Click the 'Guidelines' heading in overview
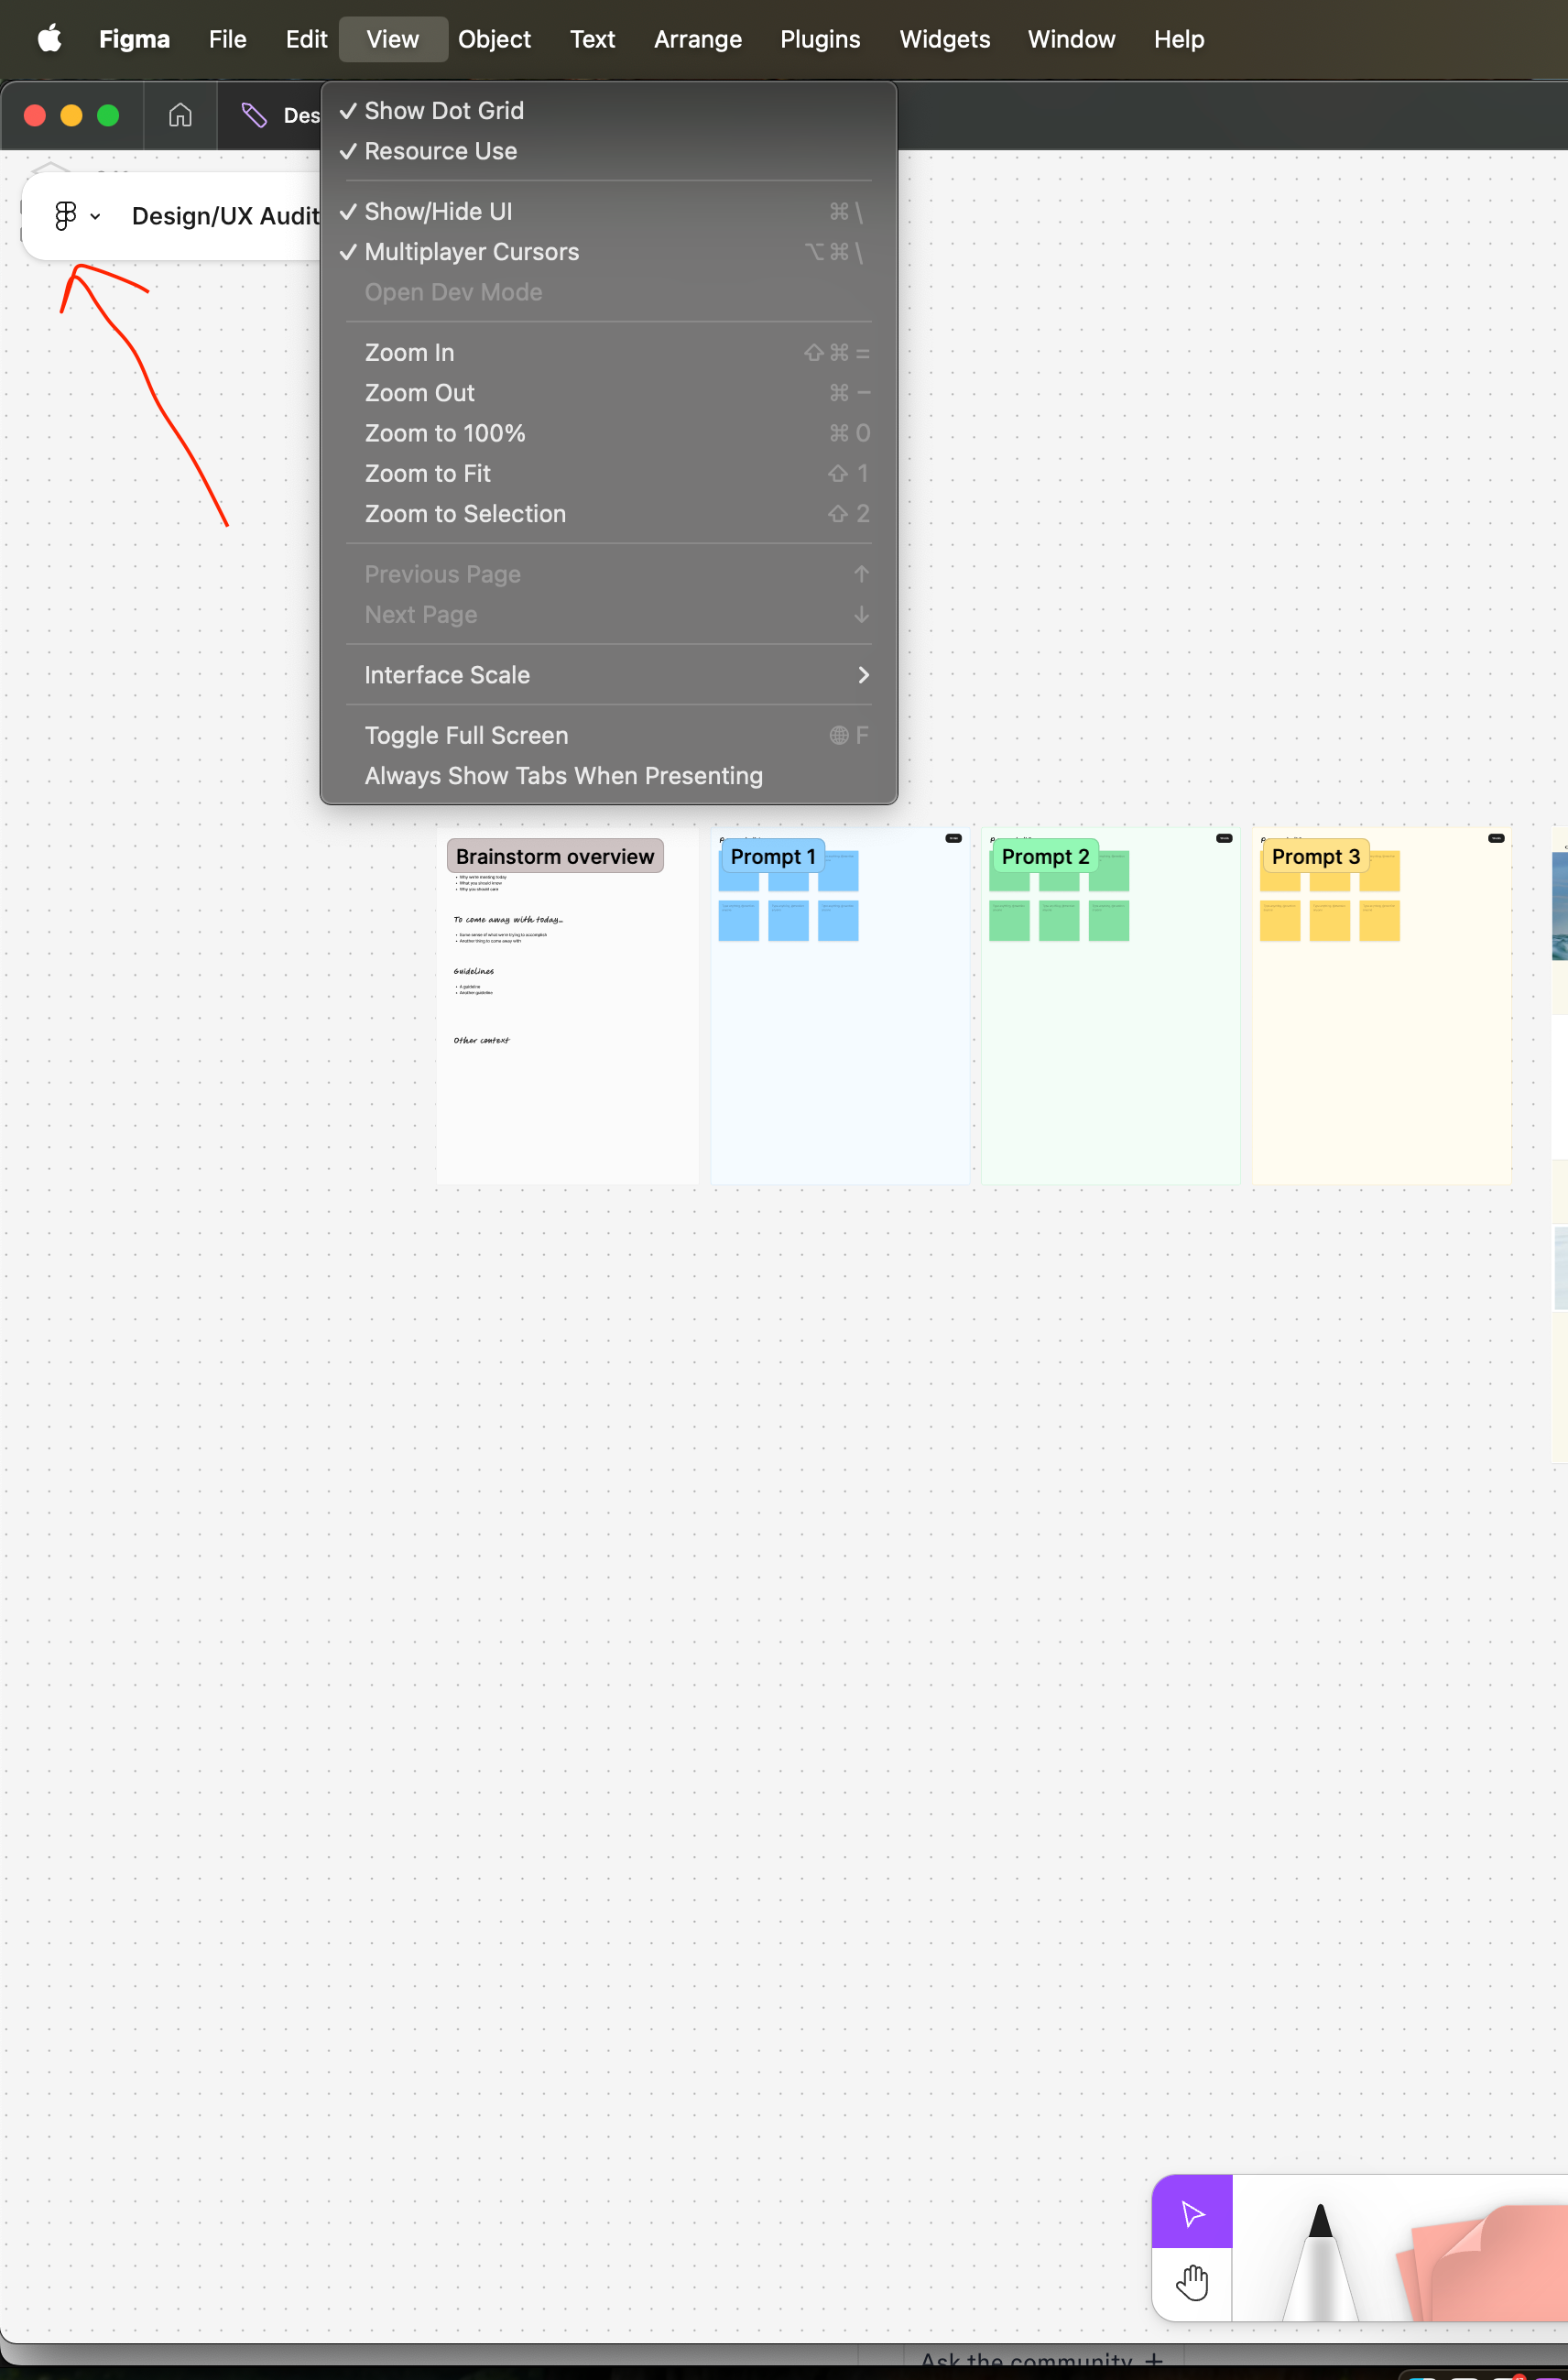This screenshot has width=1568, height=2380. (473, 971)
